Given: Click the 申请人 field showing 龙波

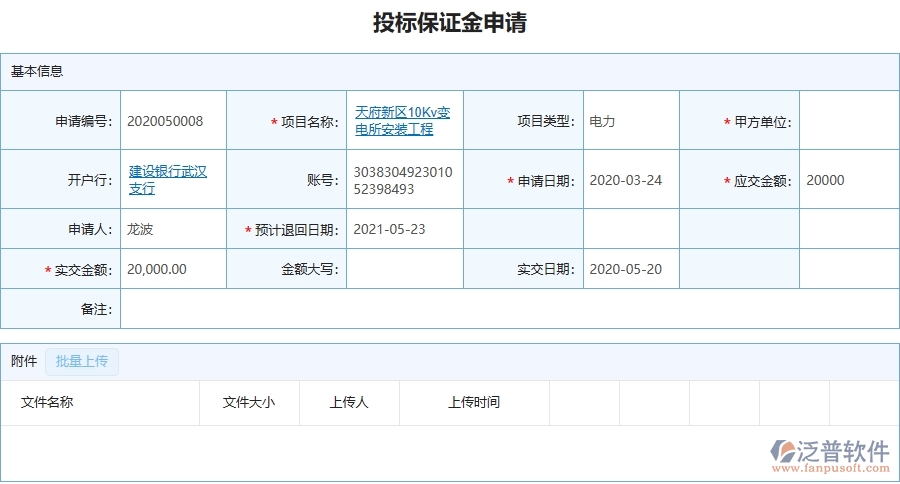Looking at the screenshot, I should click(x=172, y=229).
